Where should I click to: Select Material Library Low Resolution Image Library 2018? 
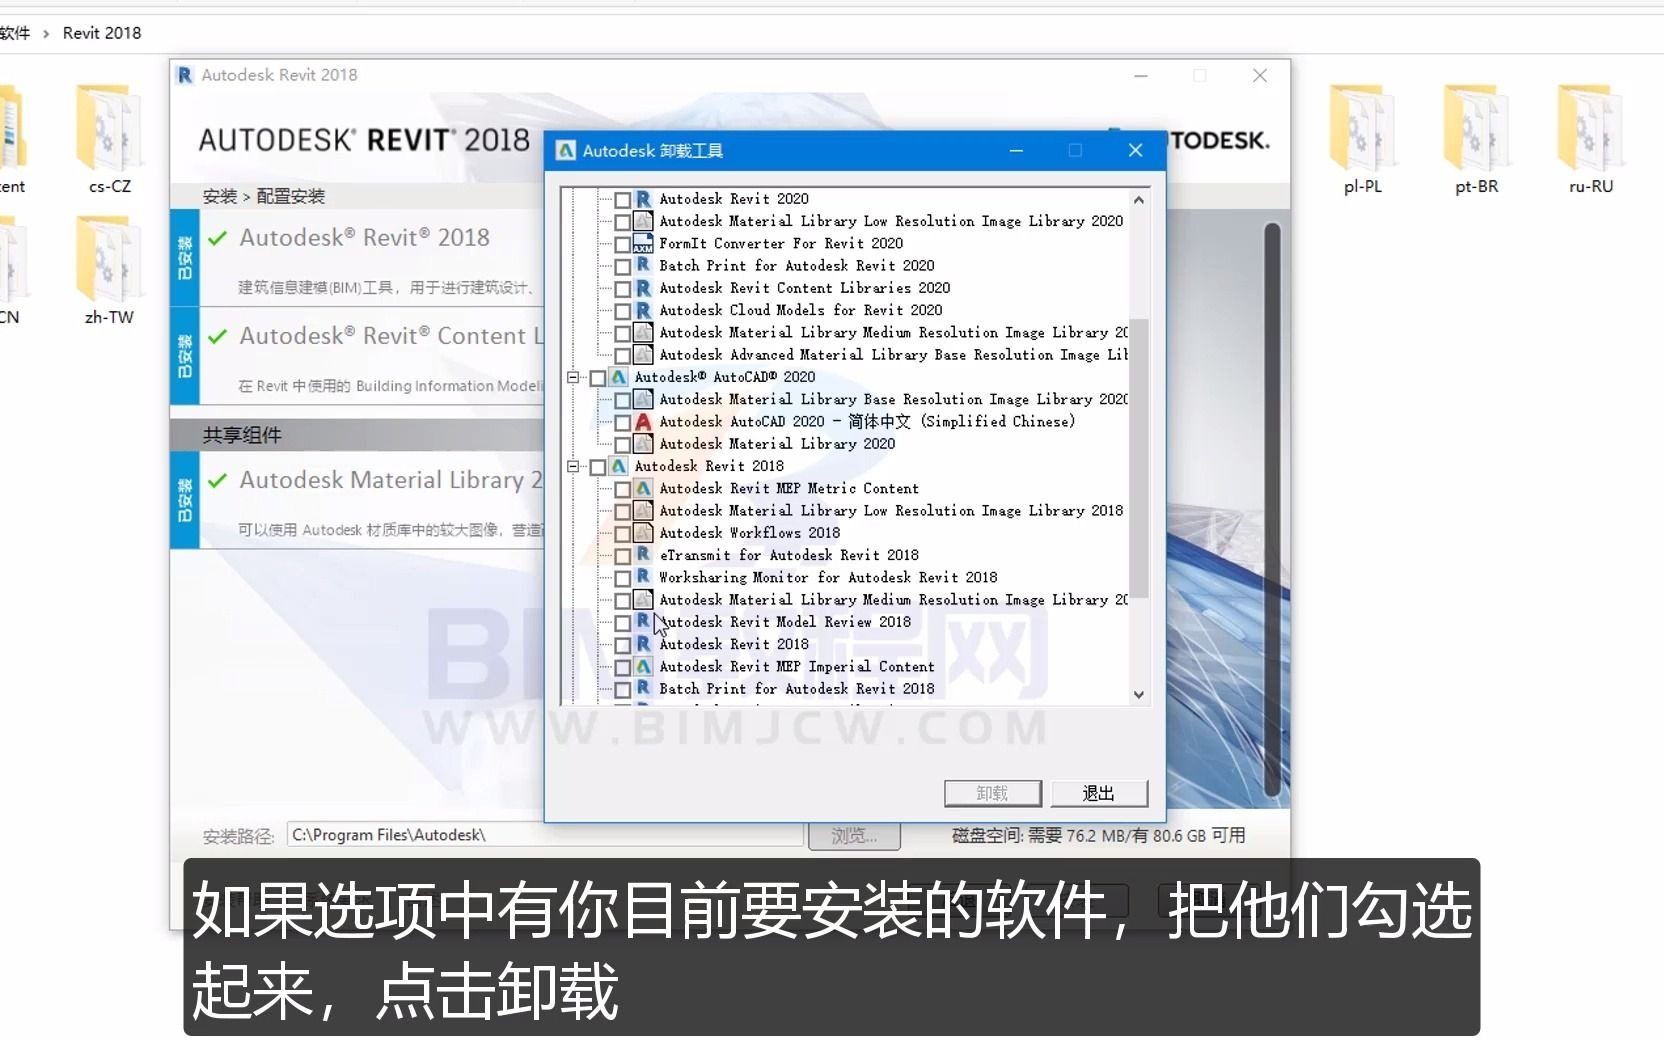point(891,511)
